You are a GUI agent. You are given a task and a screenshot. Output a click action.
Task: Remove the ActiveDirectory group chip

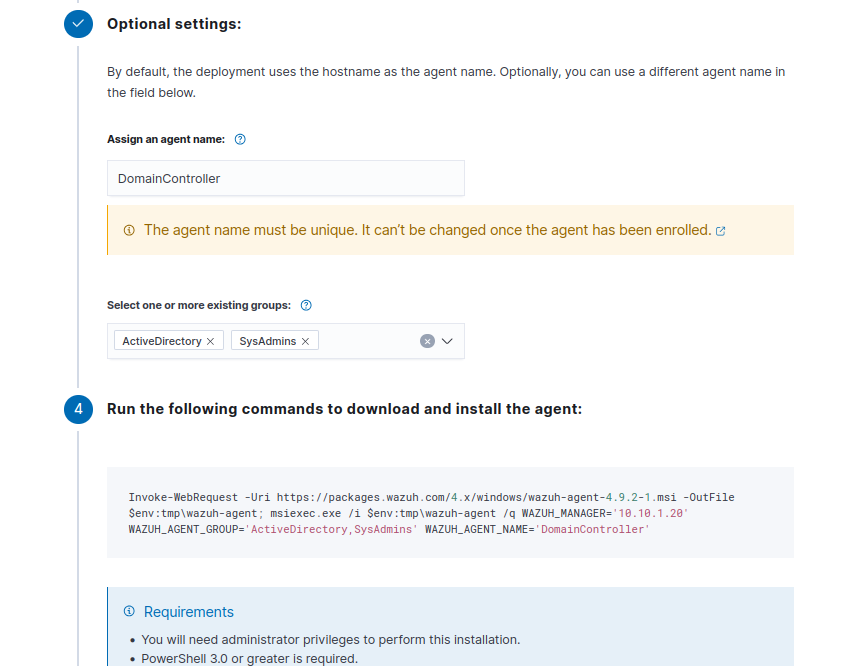(211, 341)
